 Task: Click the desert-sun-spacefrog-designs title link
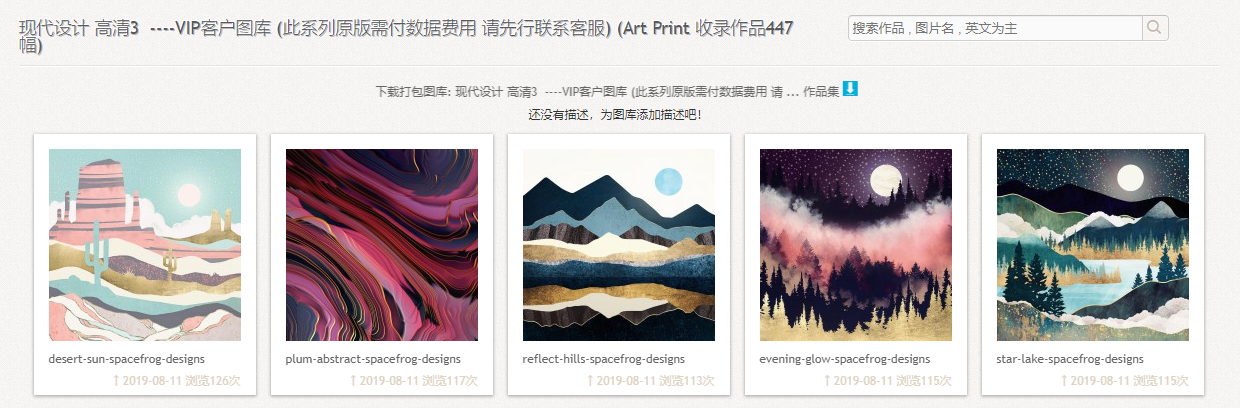127,359
